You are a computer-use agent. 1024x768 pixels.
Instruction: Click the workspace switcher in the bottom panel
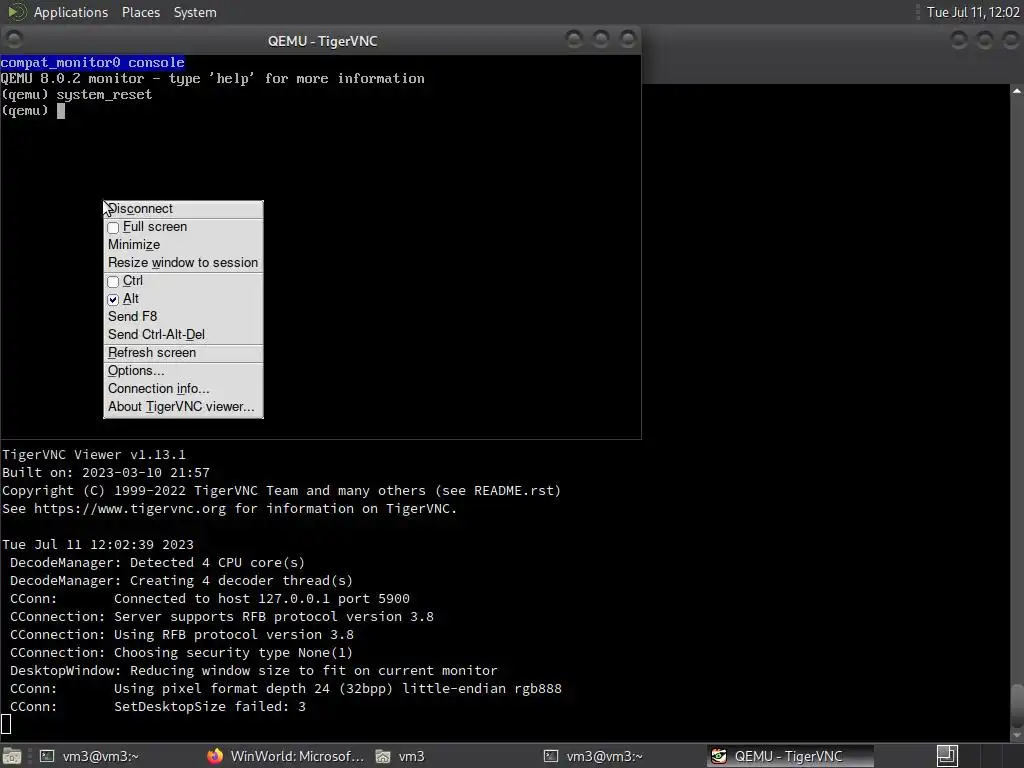pyautogui.click(x=947, y=756)
